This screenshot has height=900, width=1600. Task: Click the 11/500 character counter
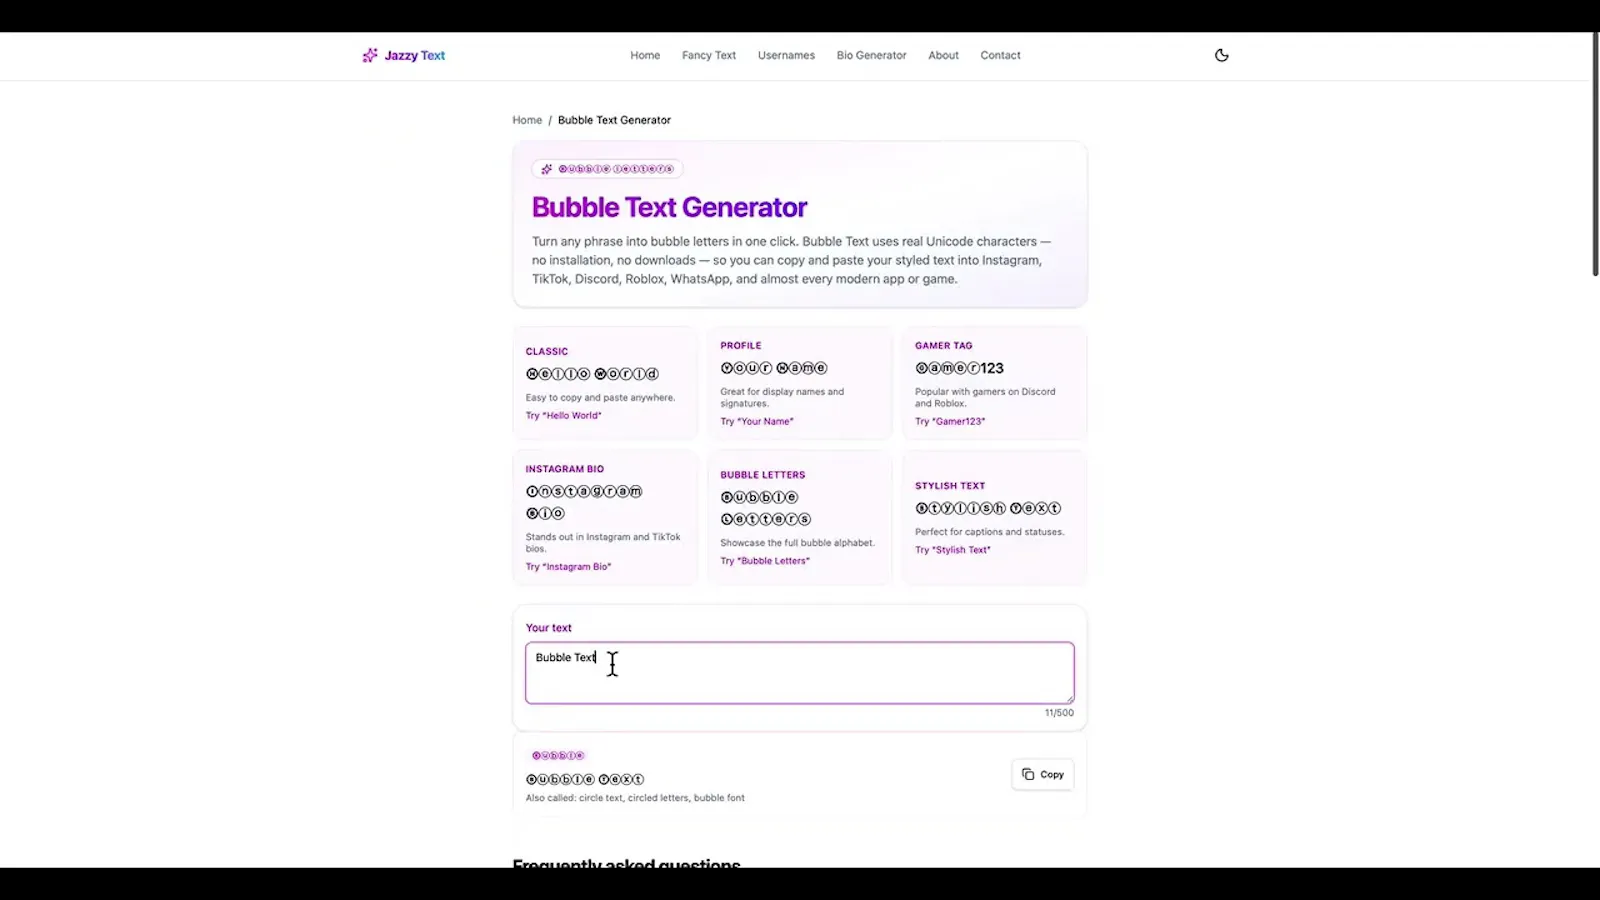tap(1059, 713)
